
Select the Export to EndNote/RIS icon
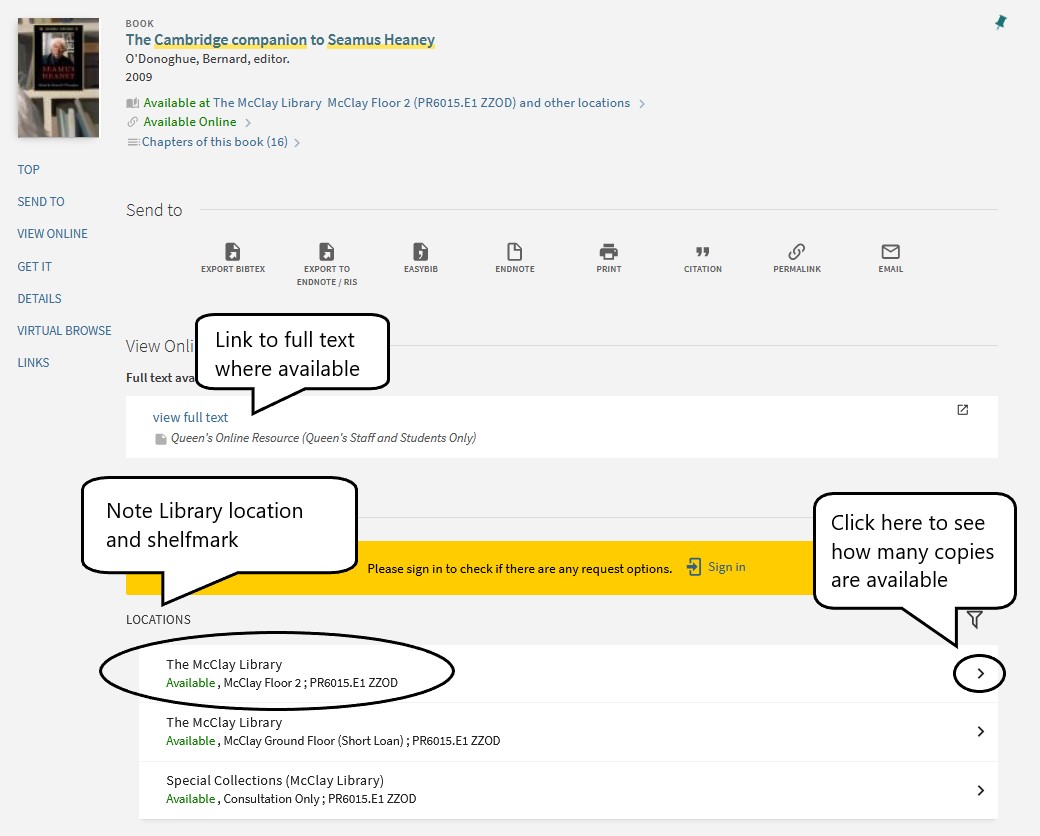(x=327, y=252)
